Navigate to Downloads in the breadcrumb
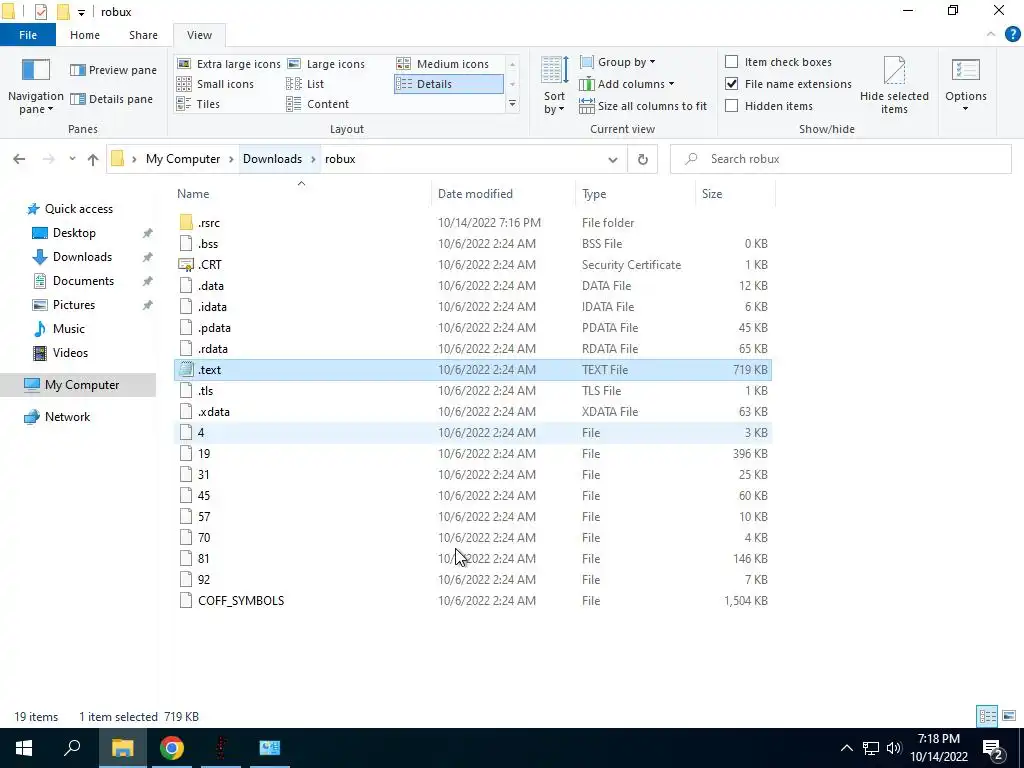Screen dimensions: 1024x768 click(272, 159)
